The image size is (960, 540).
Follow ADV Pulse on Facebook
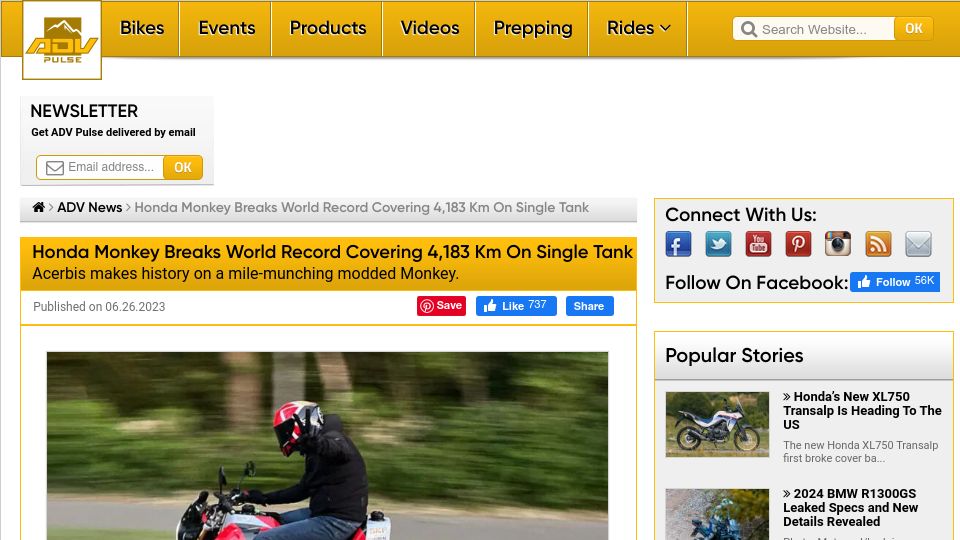click(x=894, y=282)
